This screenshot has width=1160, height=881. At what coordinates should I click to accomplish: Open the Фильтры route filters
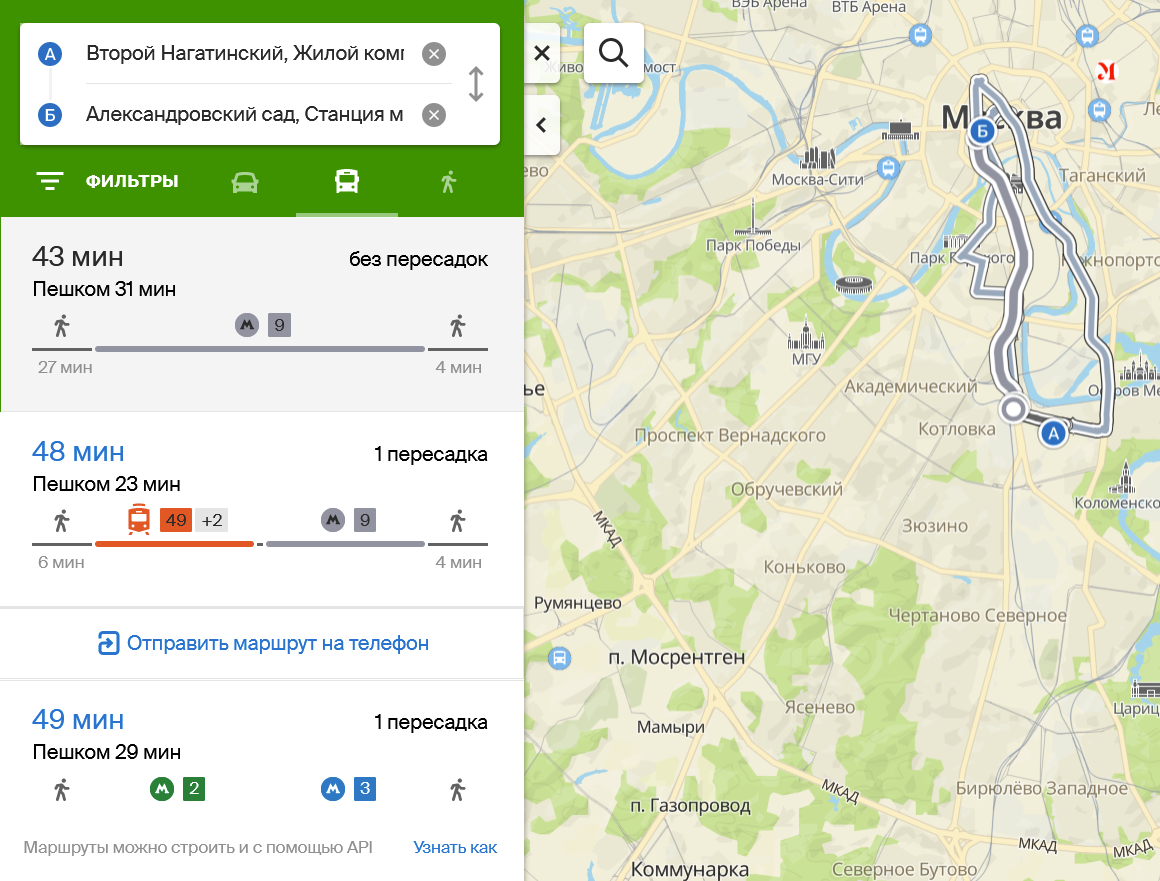coord(107,181)
